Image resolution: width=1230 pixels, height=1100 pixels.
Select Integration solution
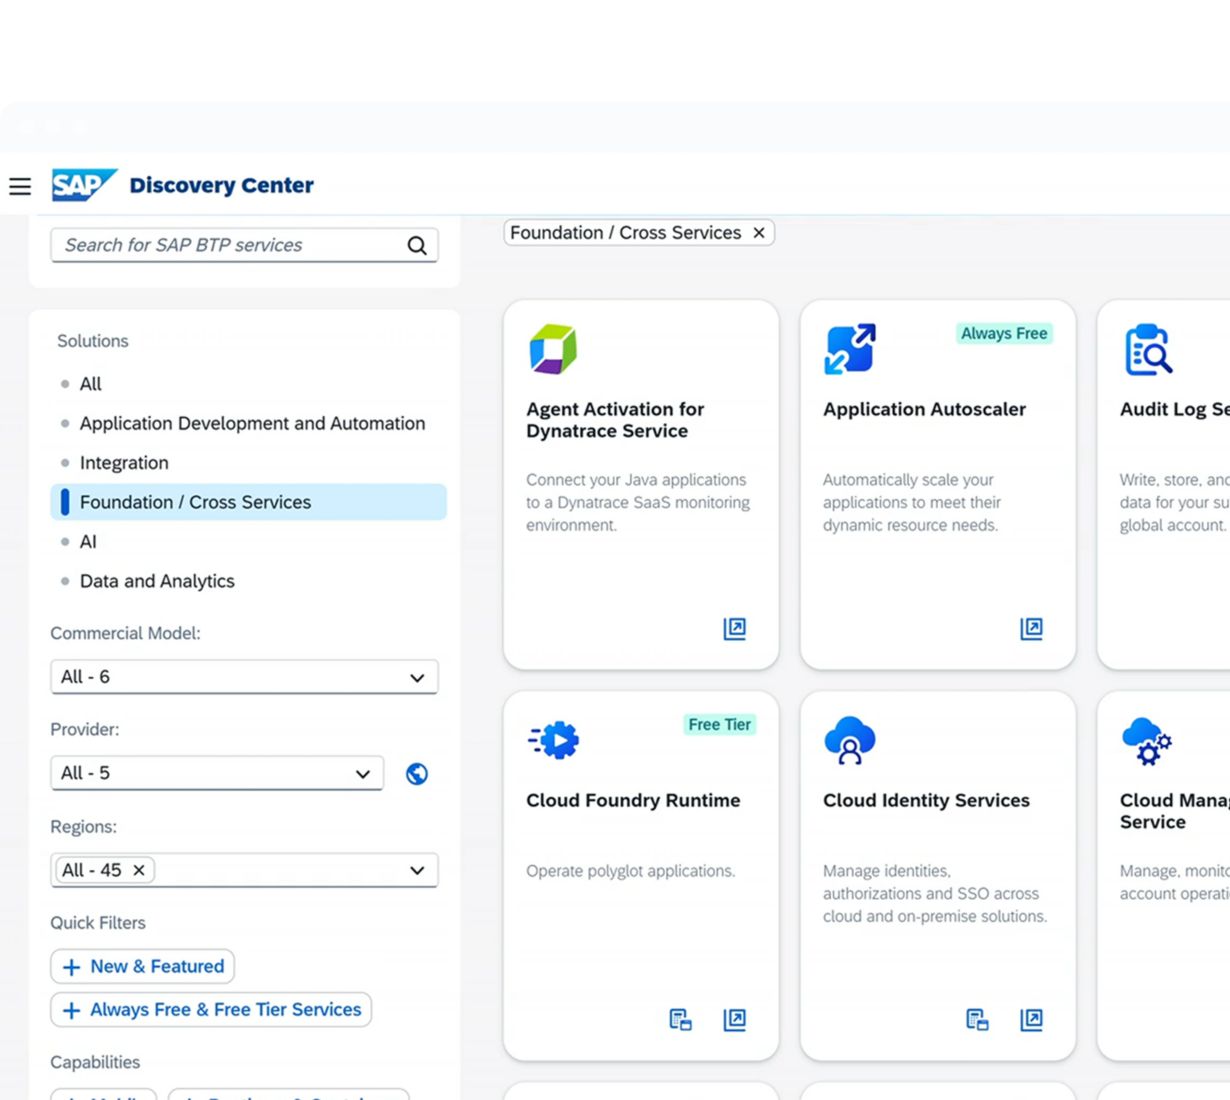[124, 463]
